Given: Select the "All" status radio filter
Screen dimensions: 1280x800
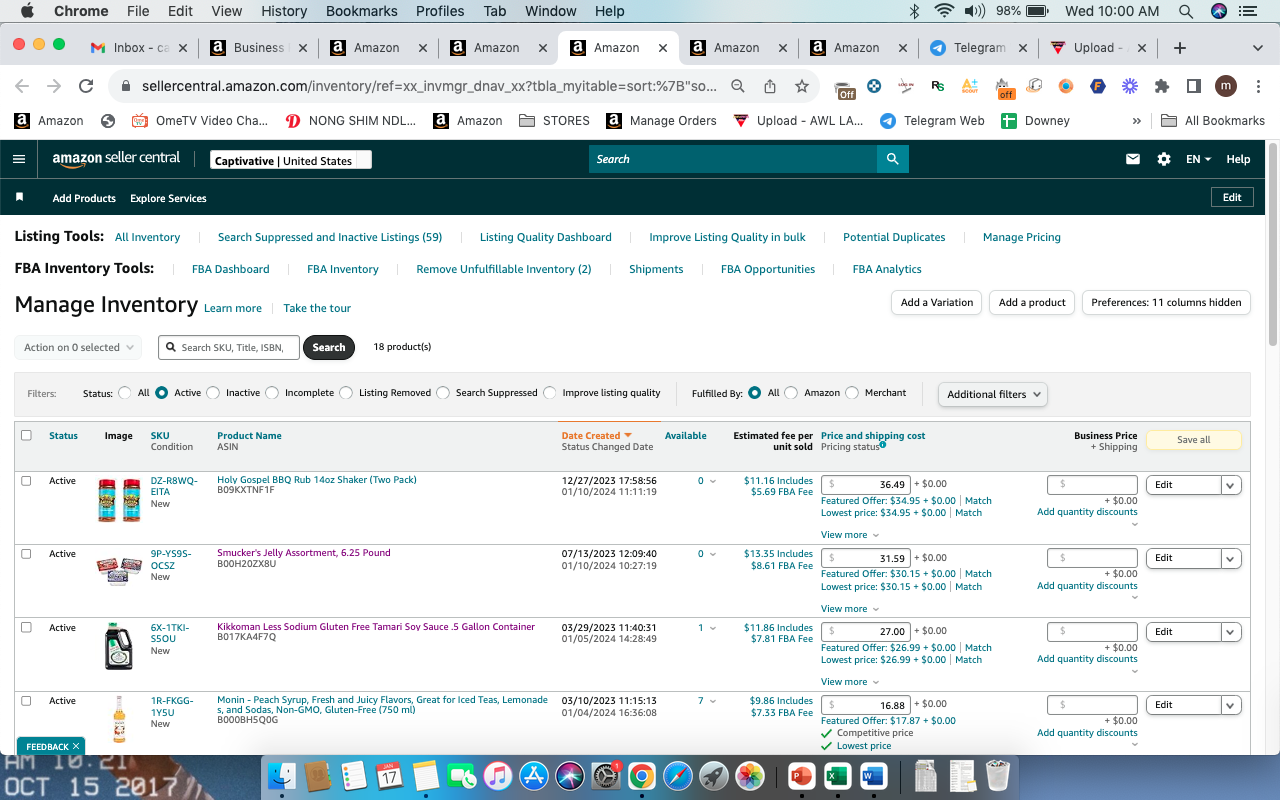Looking at the screenshot, I should tap(125, 393).
